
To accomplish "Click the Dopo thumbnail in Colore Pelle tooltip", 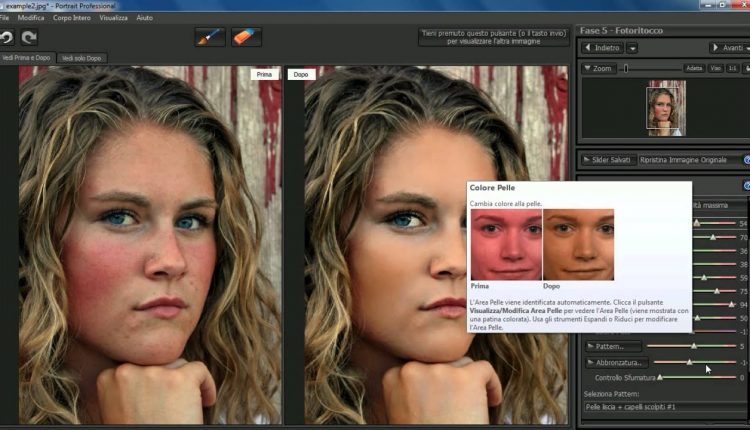I will [x=578, y=244].
